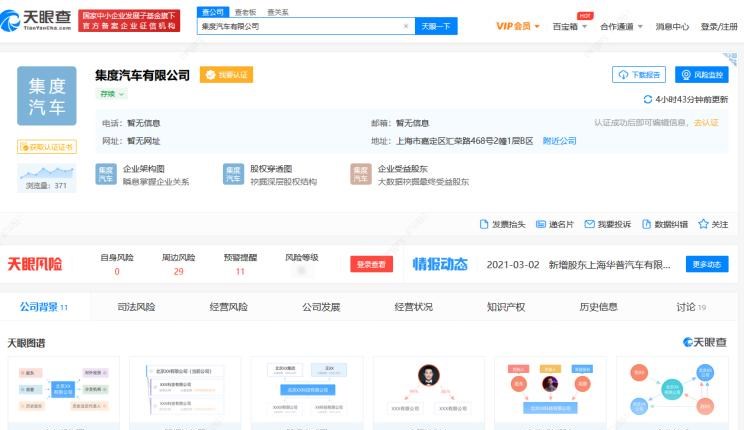Click the 去认证 link
744x430 pixels.
(x=706, y=123)
